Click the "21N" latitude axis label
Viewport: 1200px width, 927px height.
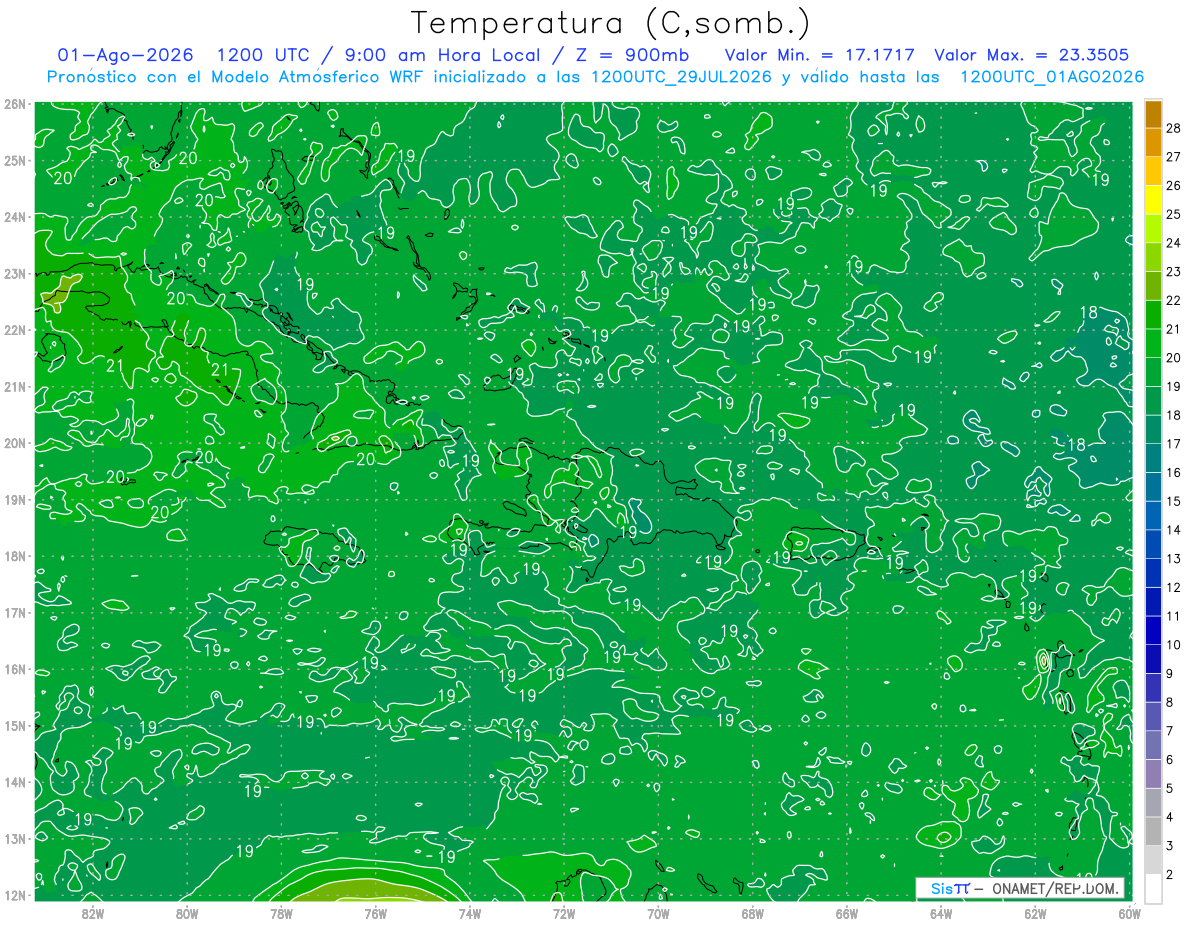click(14, 387)
